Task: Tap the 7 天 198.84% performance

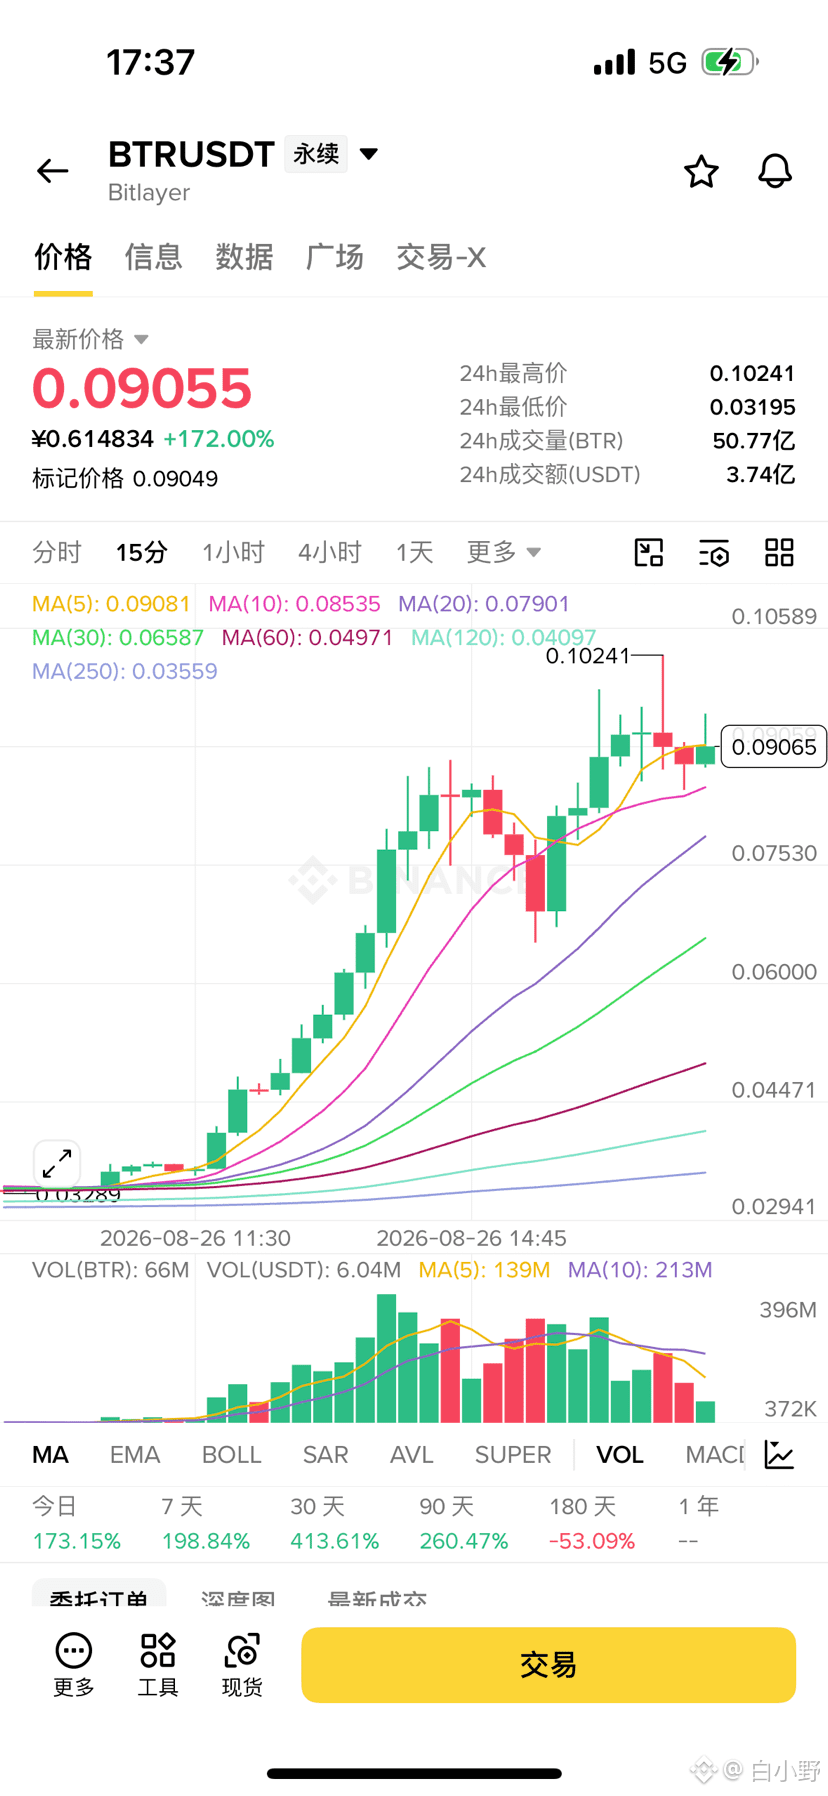Action: tap(205, 1523)
